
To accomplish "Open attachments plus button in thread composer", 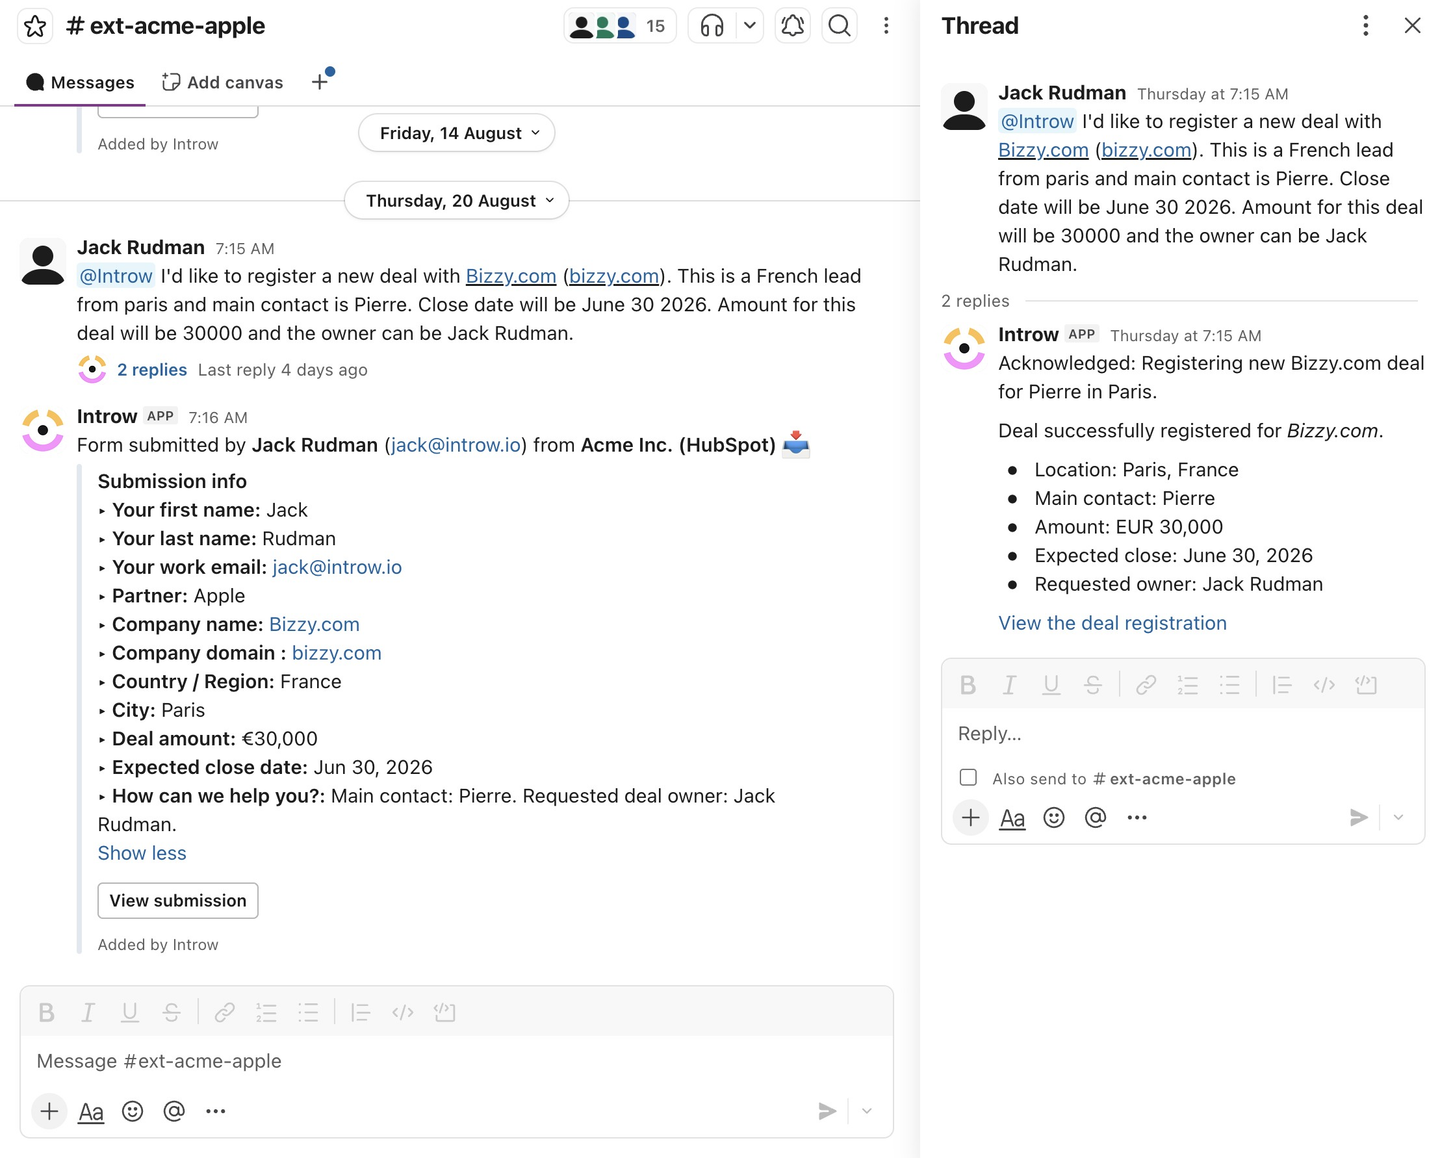I will coord(970,818).
